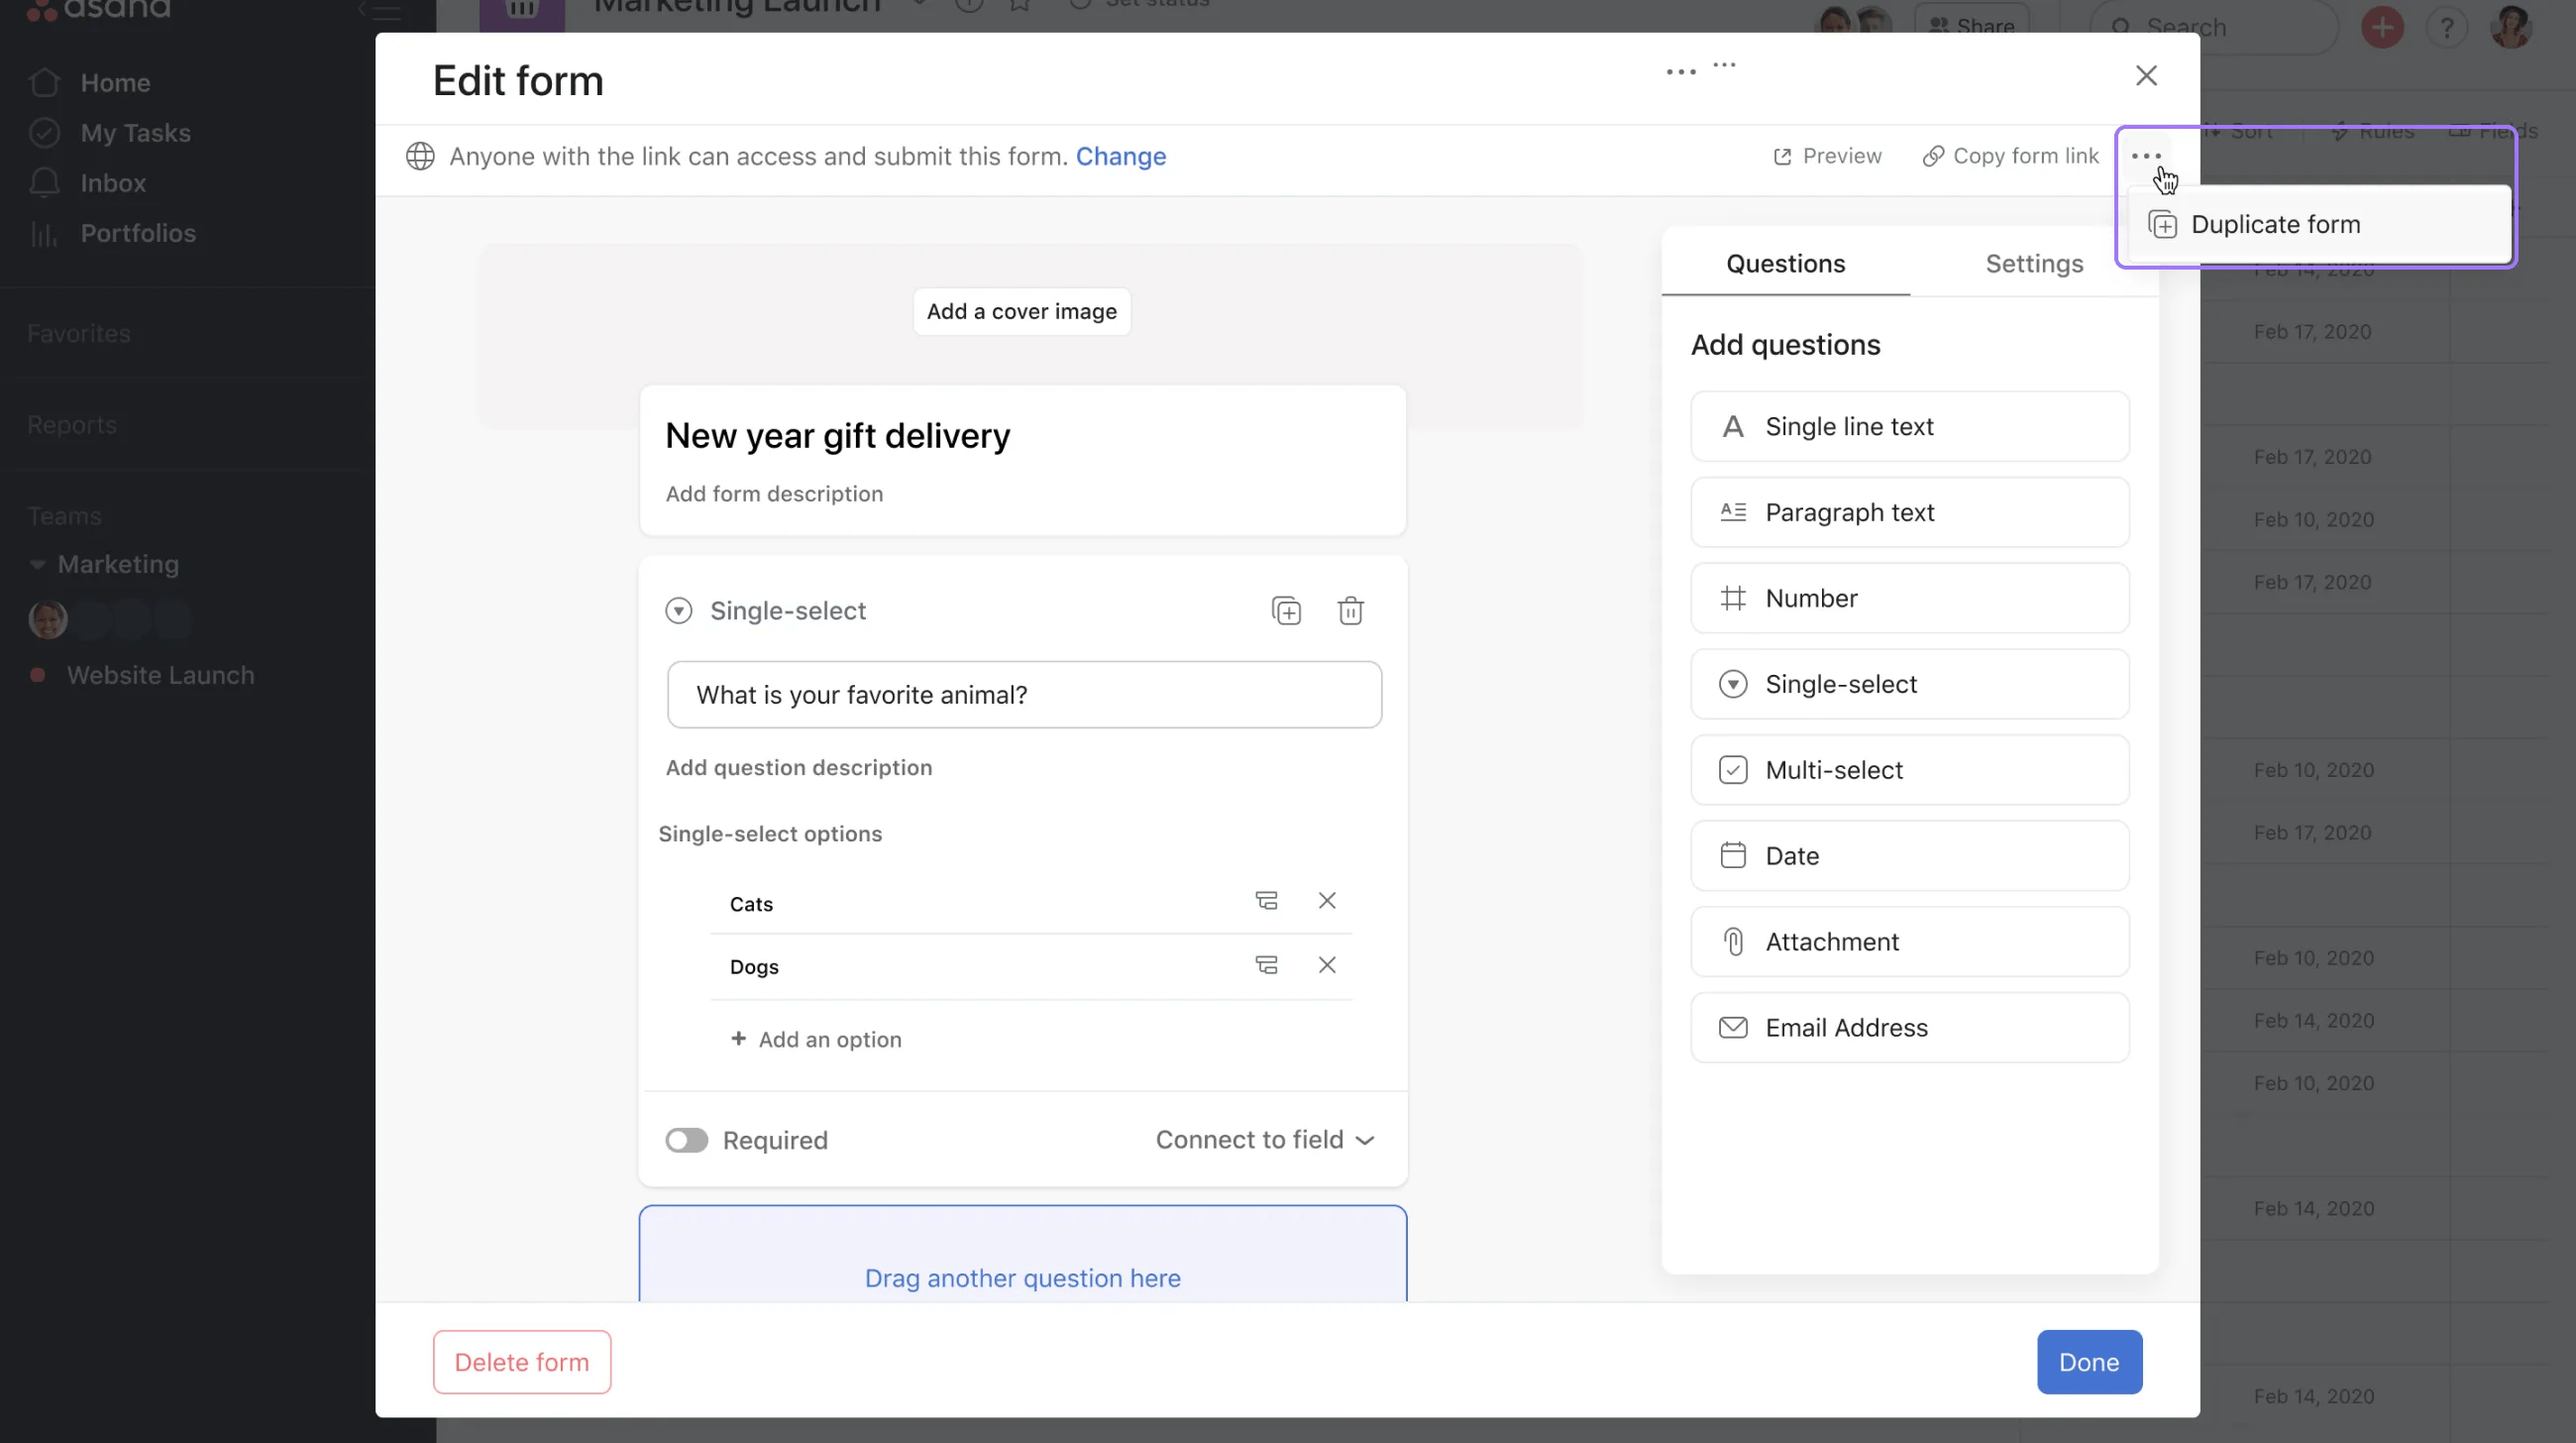The width and height of the screenshot is (2576, 1443).
Task: Add a Multi-select question type
Action: (x=1909, y=770)
